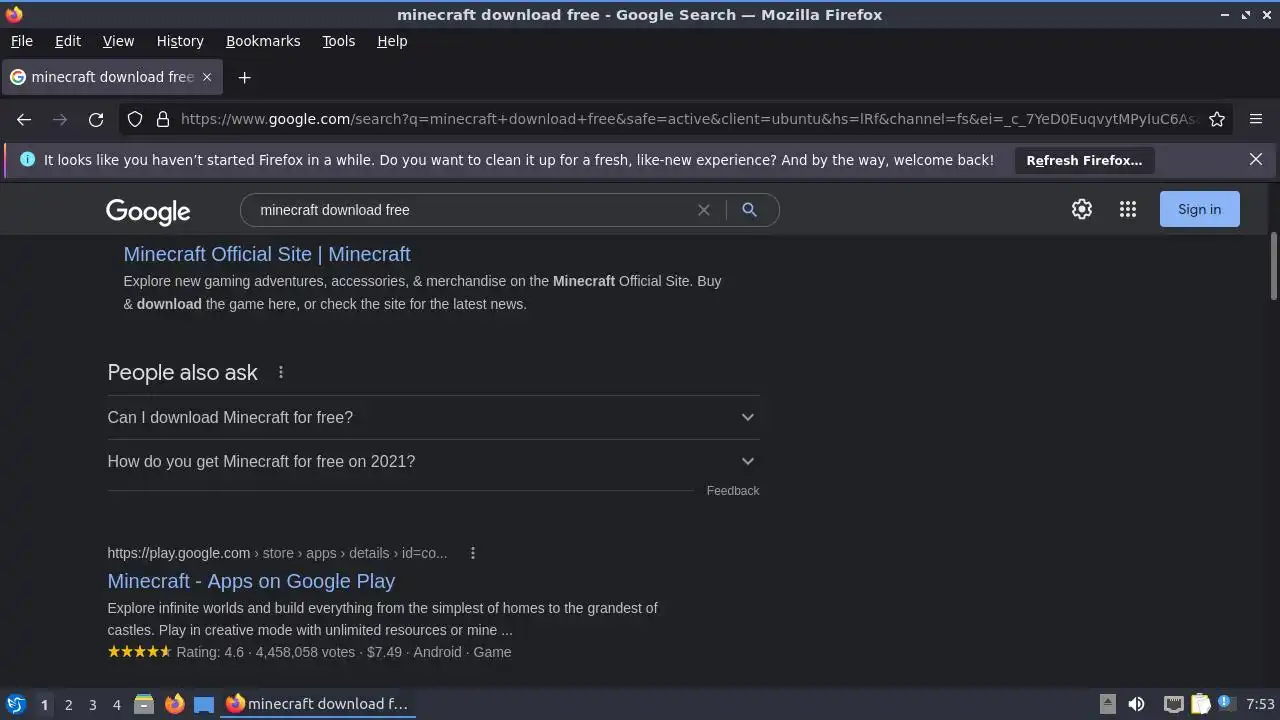
Task: Open the Help menu
Action: (x=392, y=41)
